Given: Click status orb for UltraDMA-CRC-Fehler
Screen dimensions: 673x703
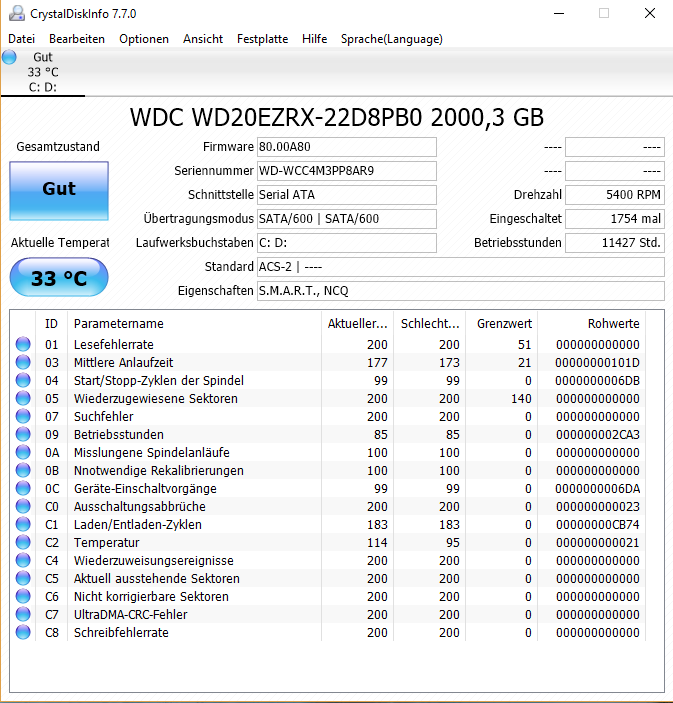Looking at the screenshot, I should click(23, 614).
